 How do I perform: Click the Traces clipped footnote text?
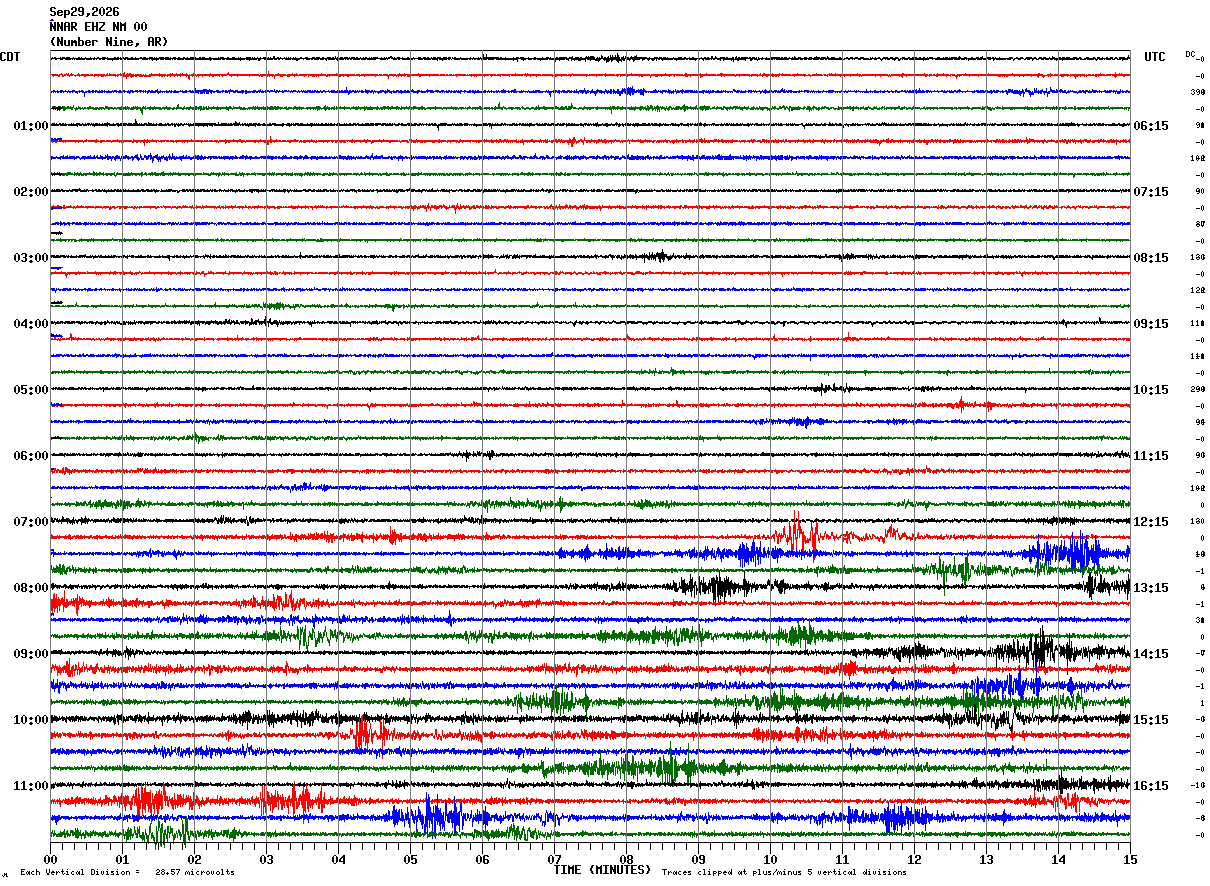click(784, 872)
